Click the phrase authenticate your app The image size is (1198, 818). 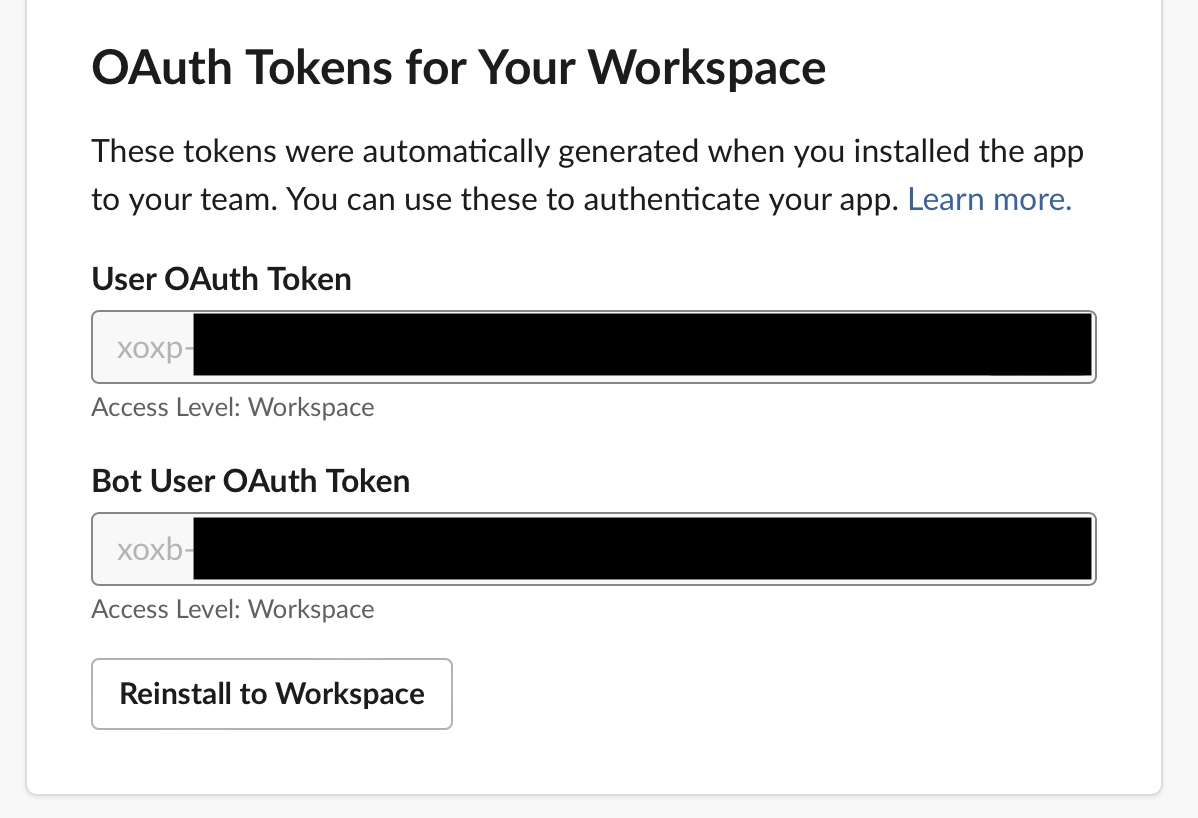(x=741, y=199)
